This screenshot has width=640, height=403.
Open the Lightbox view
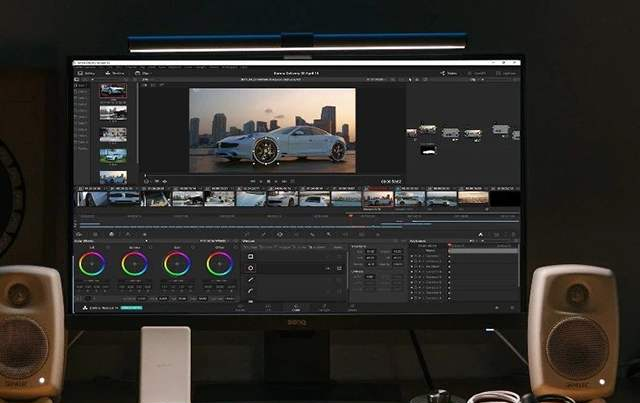506,73
